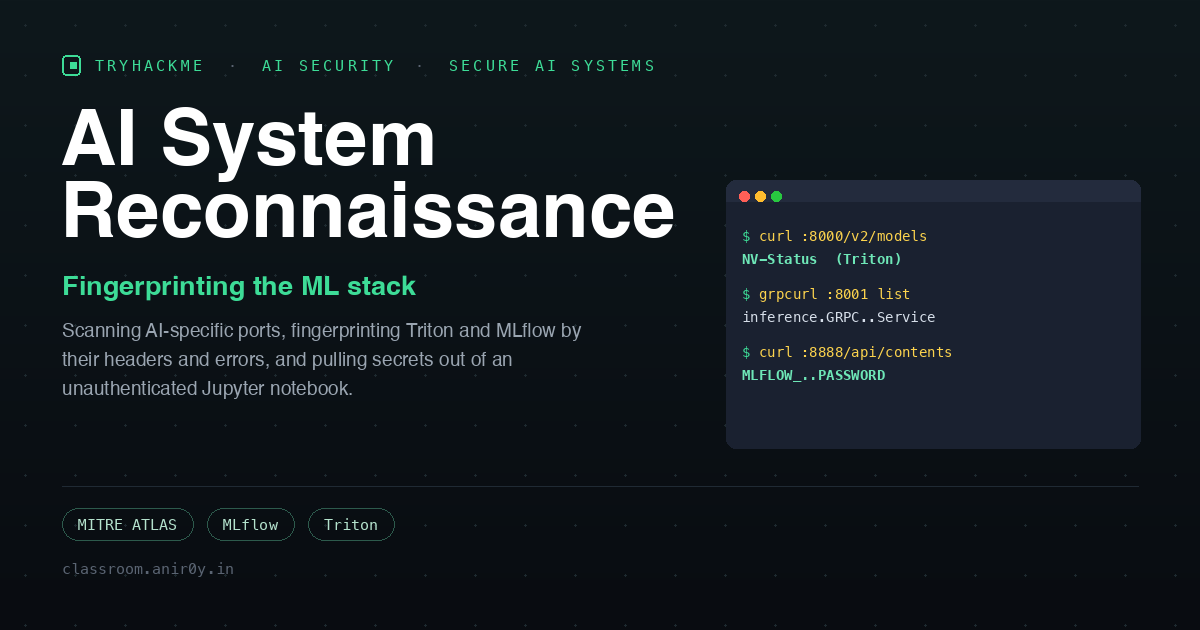
Task: Open the classroom.anir0y.in link
Action: point(148,569)
